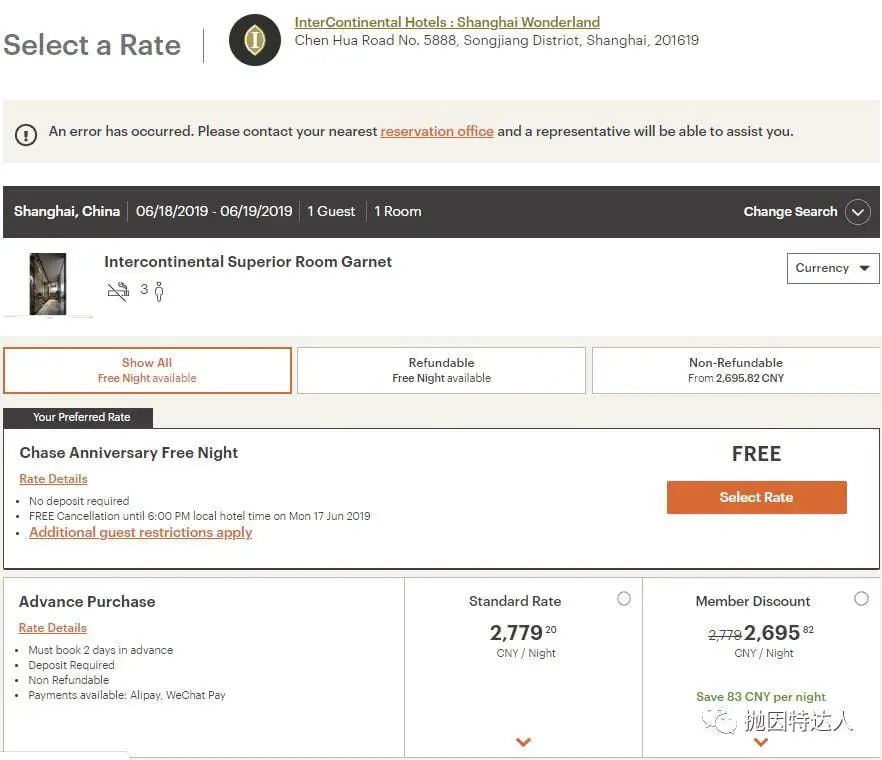882x760 pixels.
Task: Click the 2,695 Member Discount price
Action: (x=778, y=633)
